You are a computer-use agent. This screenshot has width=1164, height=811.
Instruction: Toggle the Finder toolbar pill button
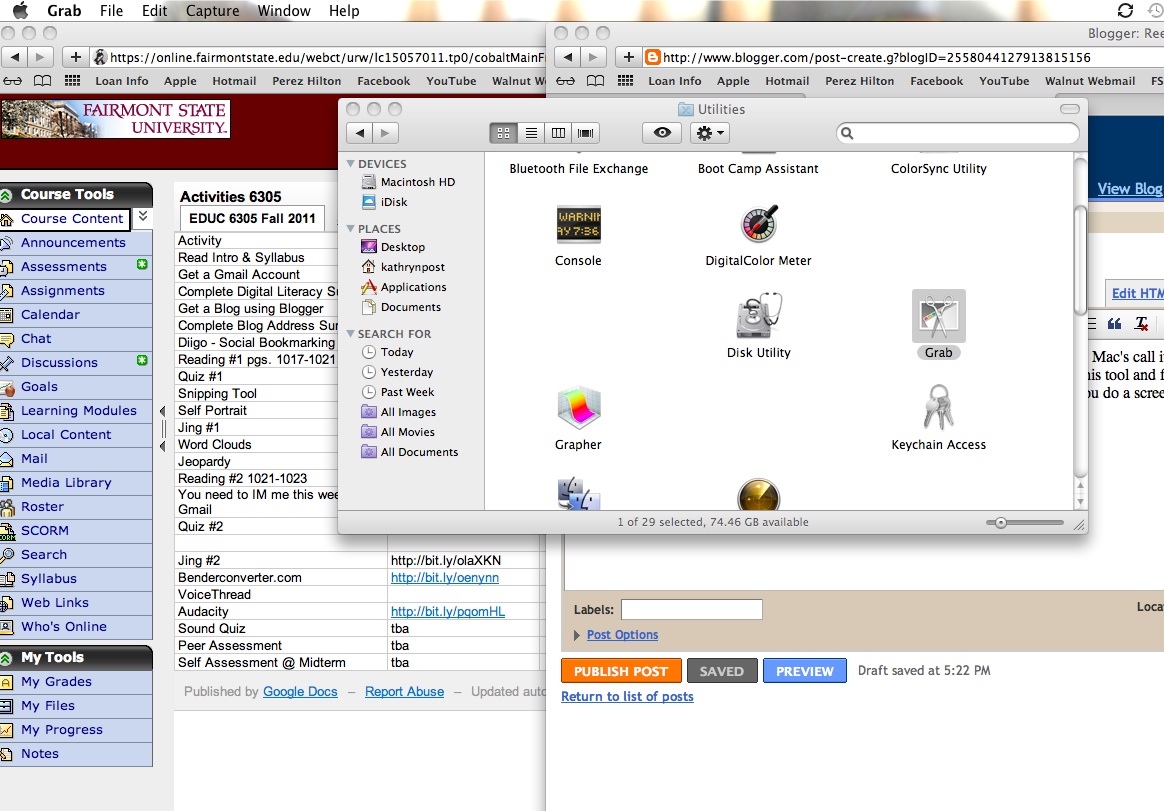tap(1070, 109)
